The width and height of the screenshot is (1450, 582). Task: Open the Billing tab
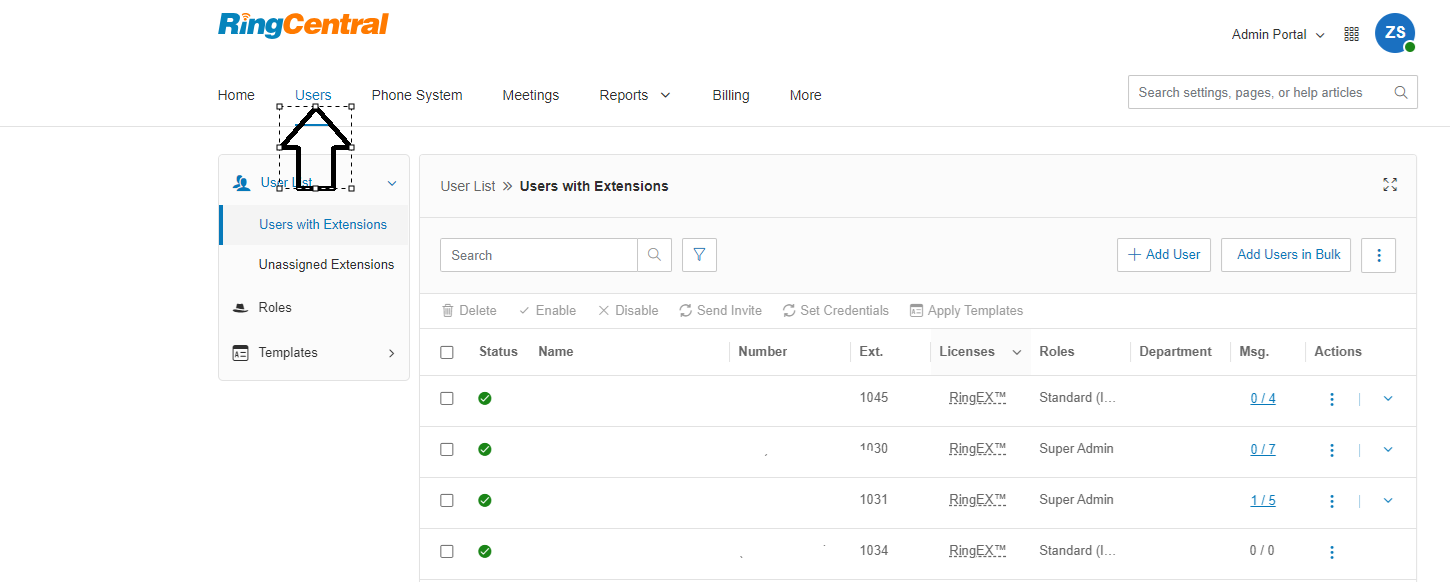(x=730, y=95)
